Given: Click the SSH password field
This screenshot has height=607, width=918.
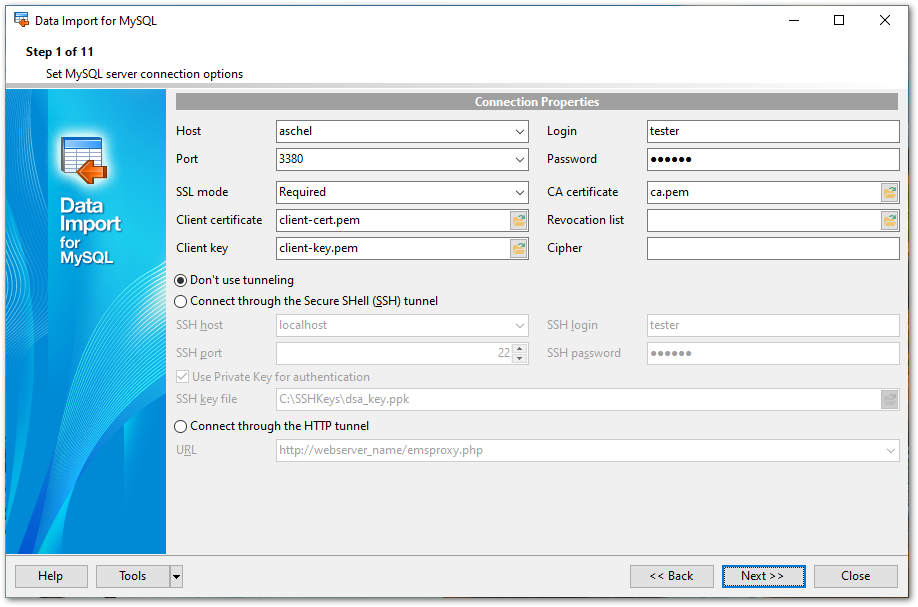Looking at the screenshot, I should pos(773,354).
